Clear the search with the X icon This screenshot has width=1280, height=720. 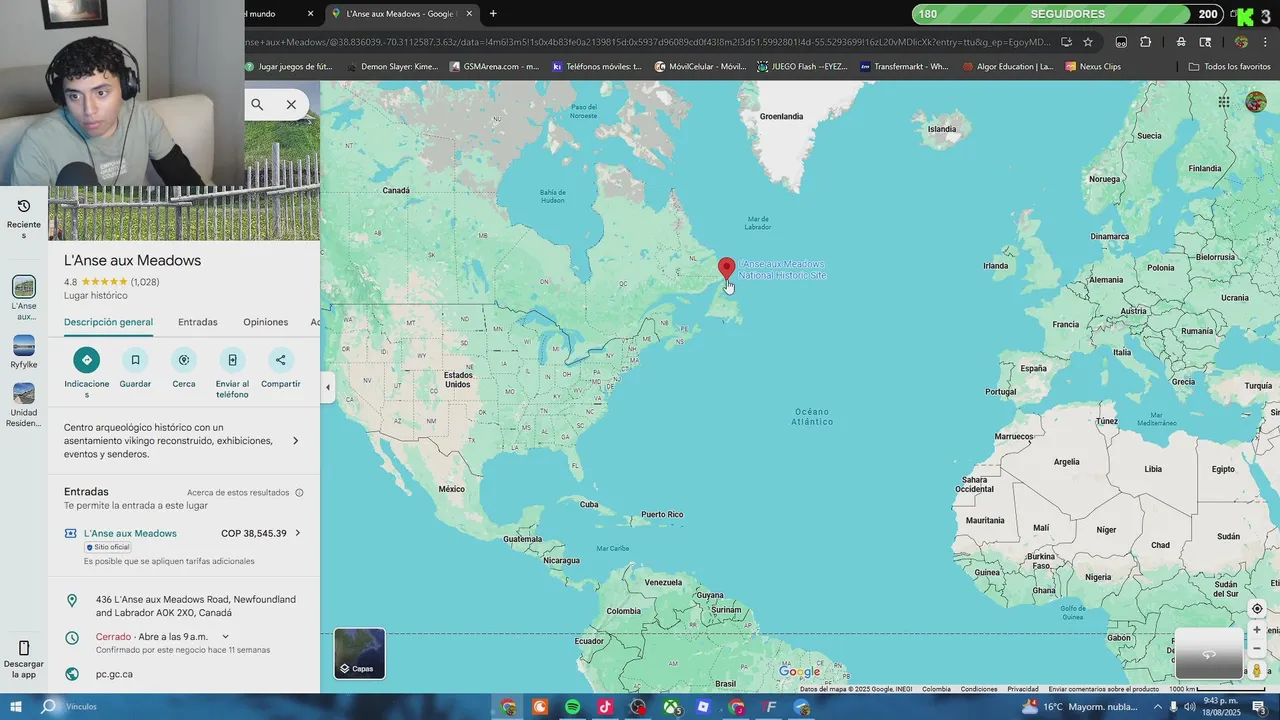coord(291,104)
